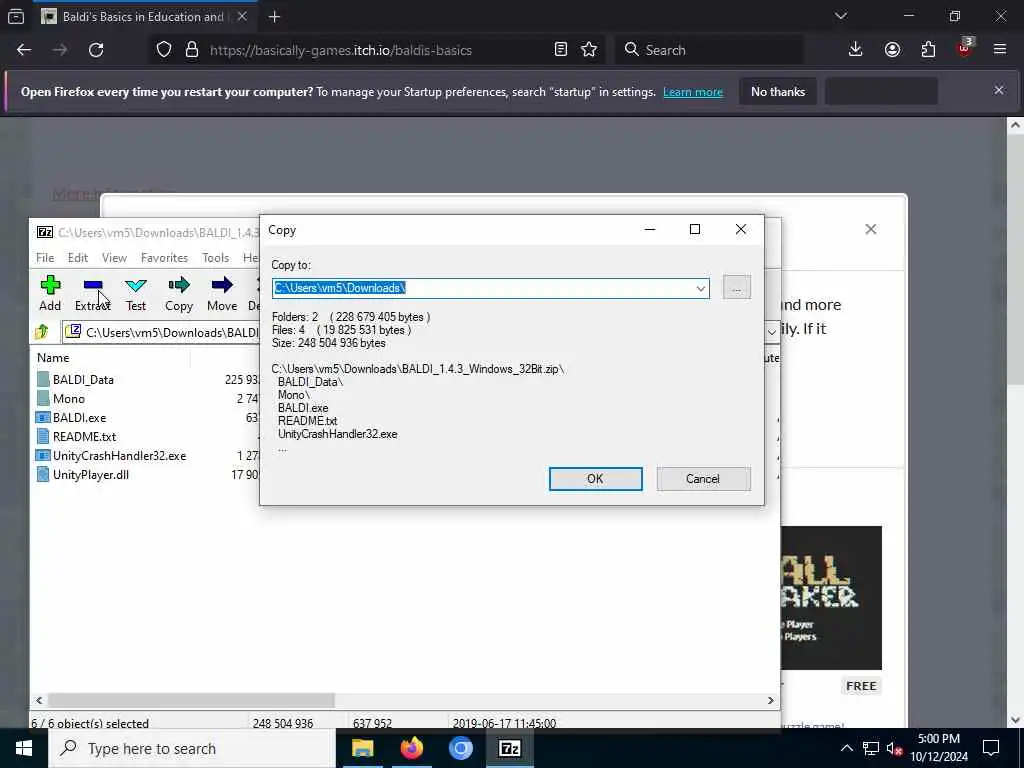Click the Move icon in 7-Zip toolbar
Screen dimensions: 1024x768
point(222,285)
